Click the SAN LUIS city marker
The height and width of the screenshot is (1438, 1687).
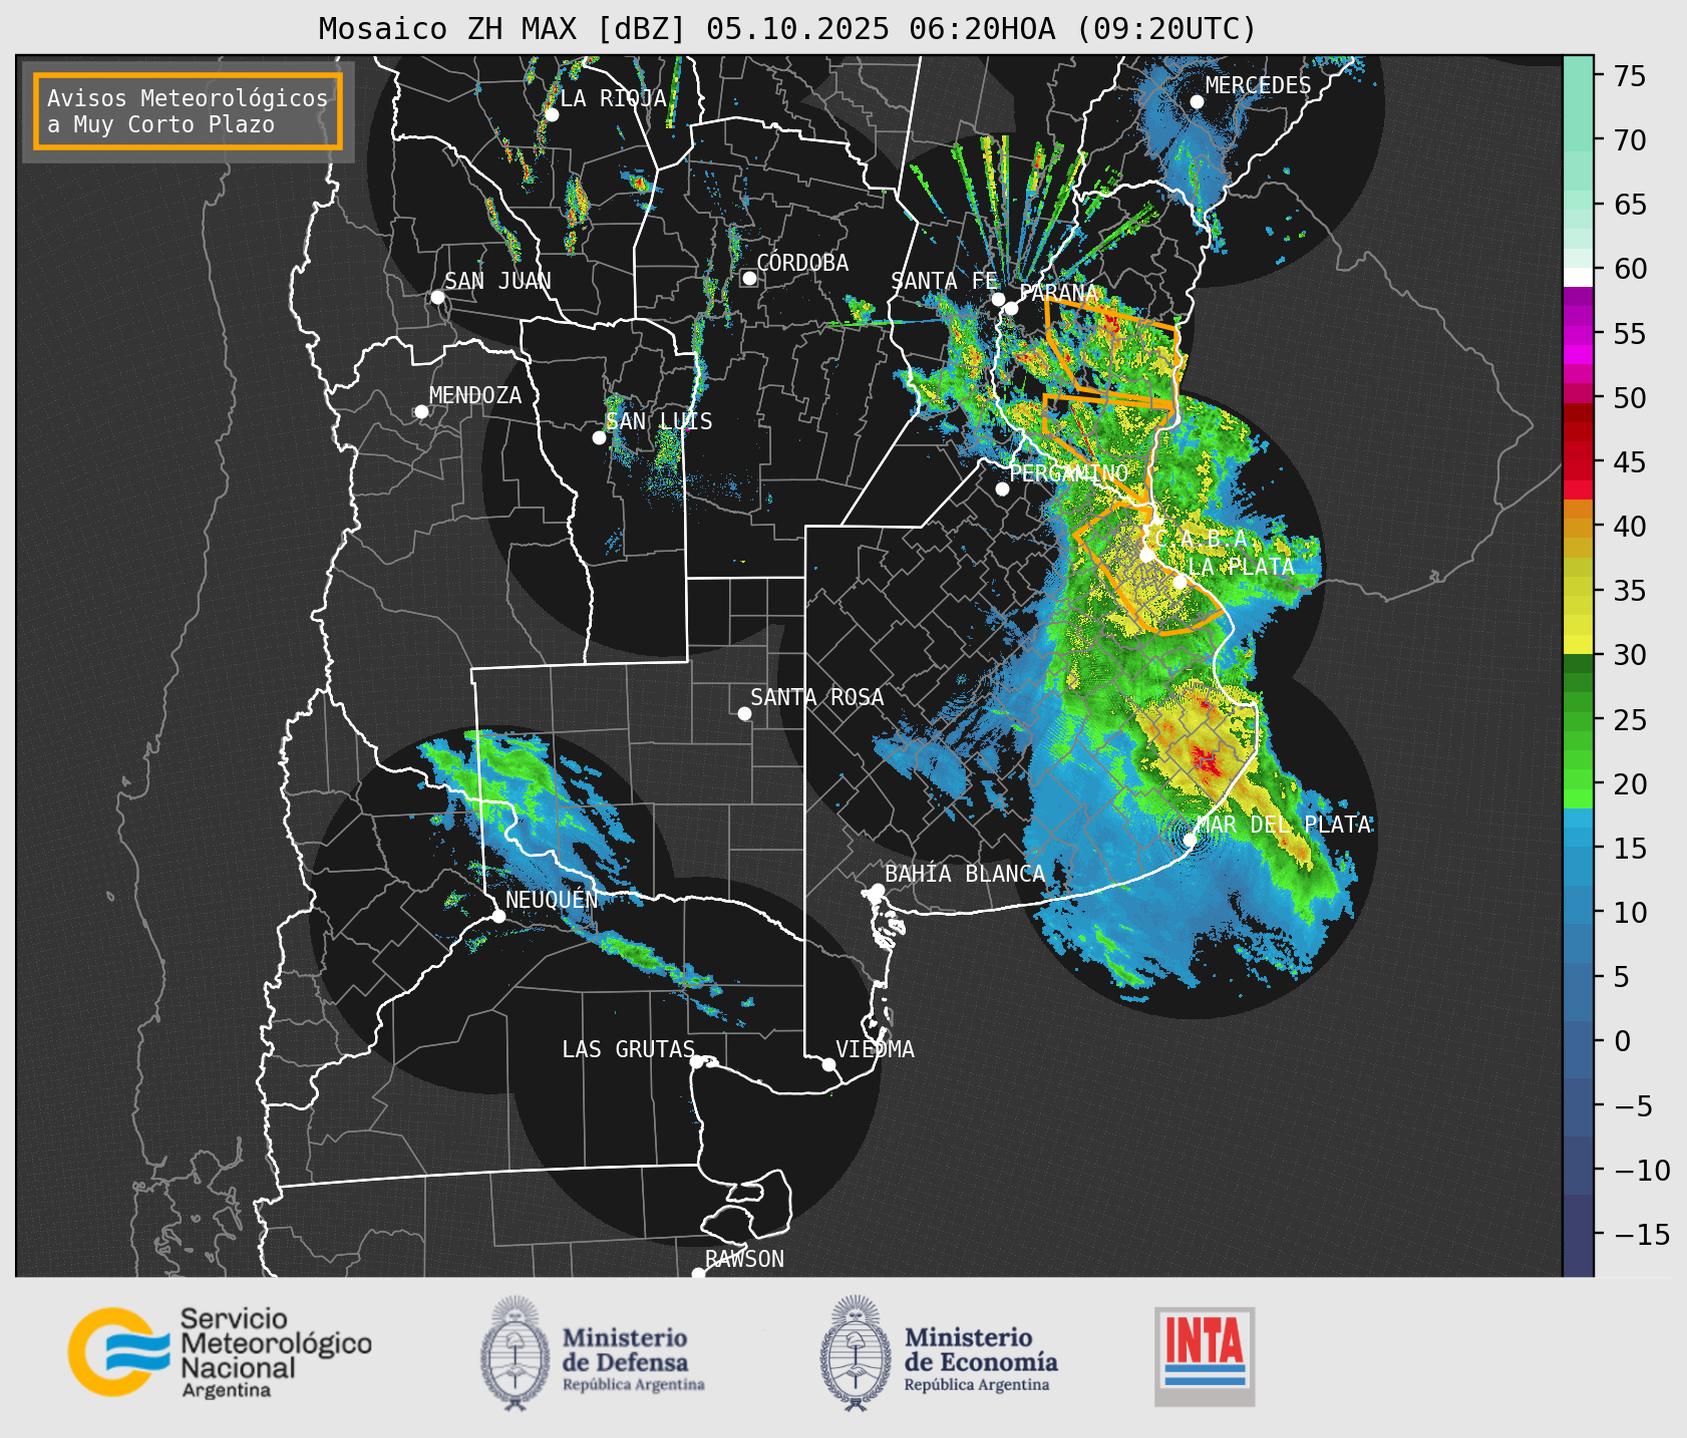point(599,437)
